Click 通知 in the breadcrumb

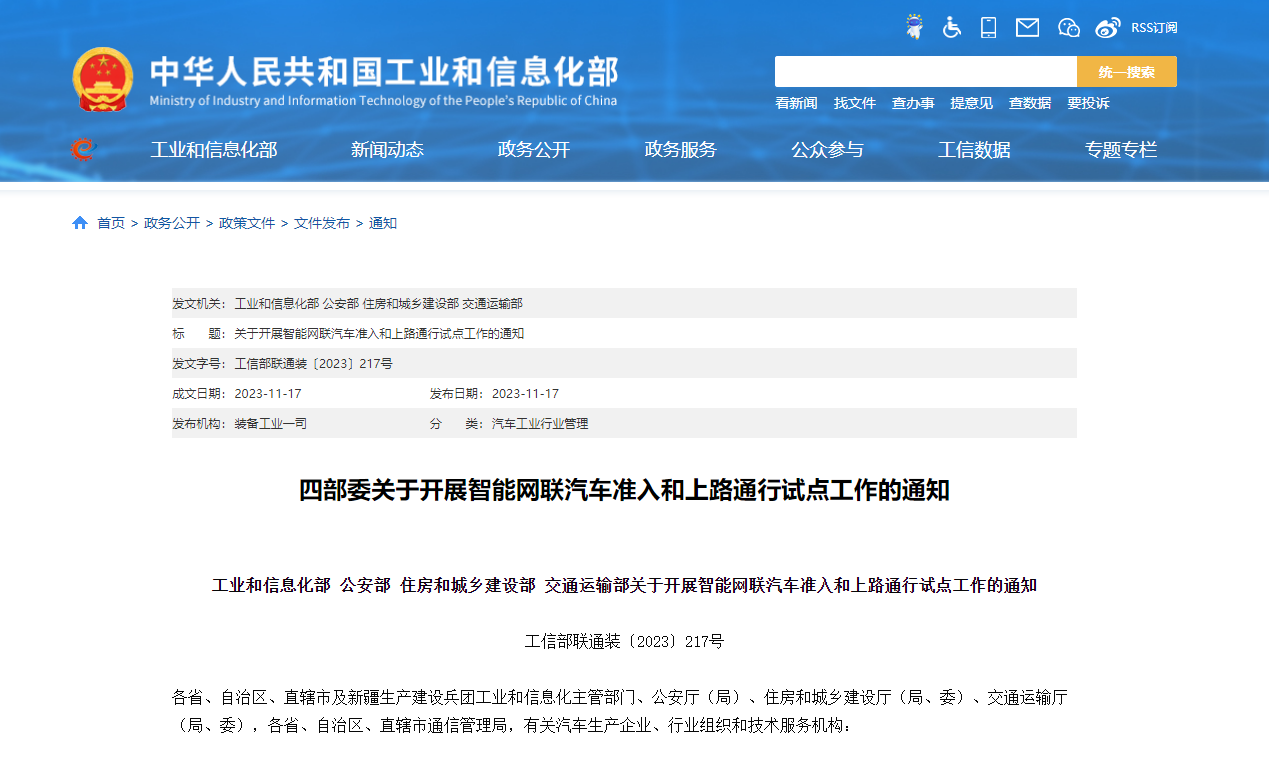pos(383,223)
